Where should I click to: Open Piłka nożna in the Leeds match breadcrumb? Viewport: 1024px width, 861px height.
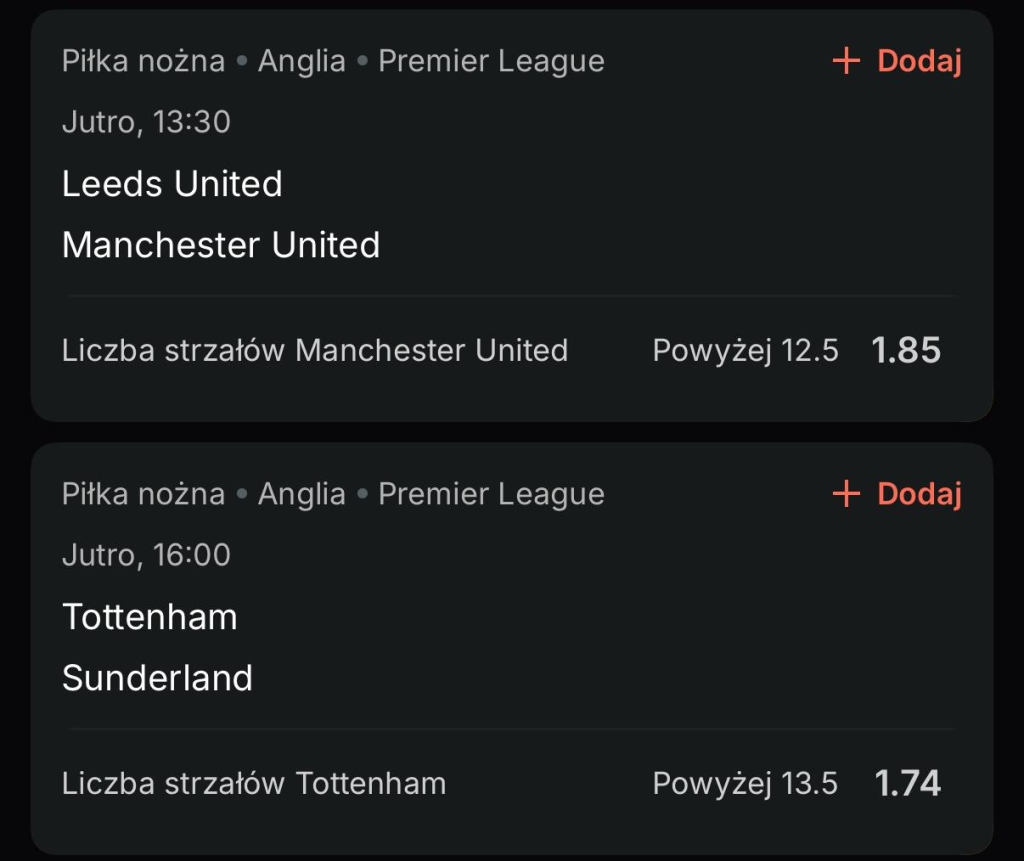pyautogui.click(x=143, y=62)
